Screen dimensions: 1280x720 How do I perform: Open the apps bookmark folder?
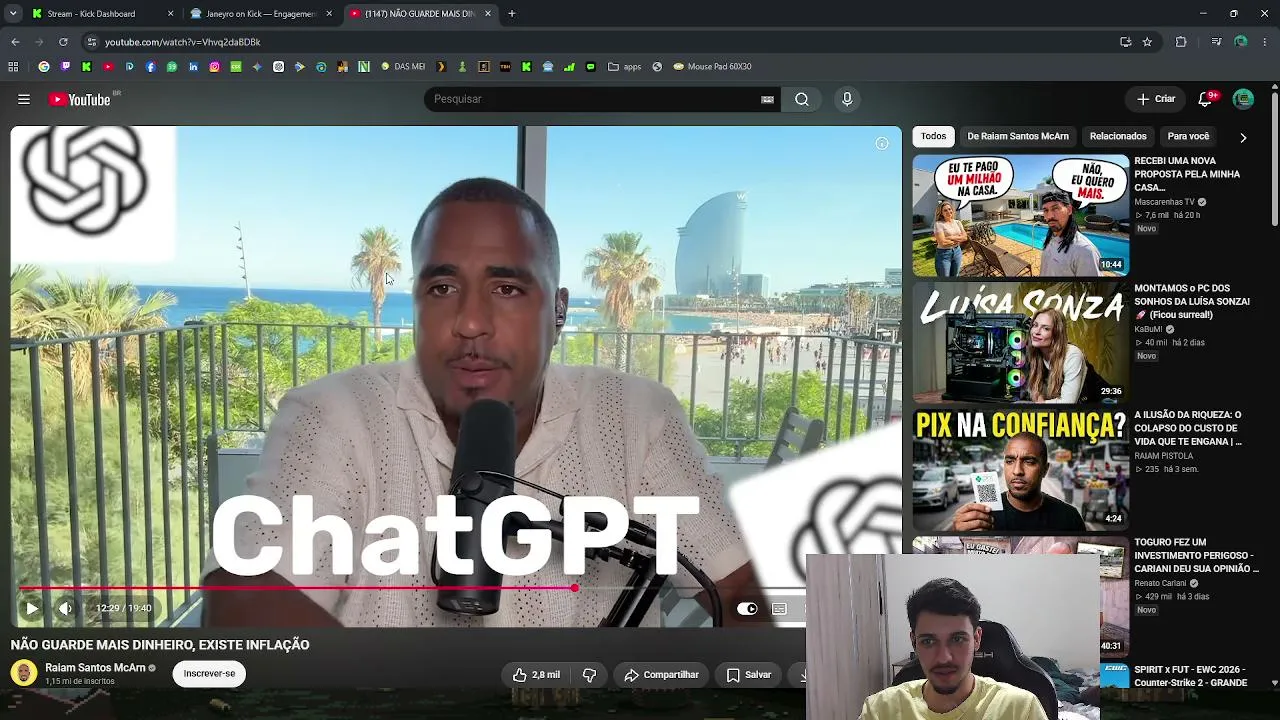click(x=625, y=67)
